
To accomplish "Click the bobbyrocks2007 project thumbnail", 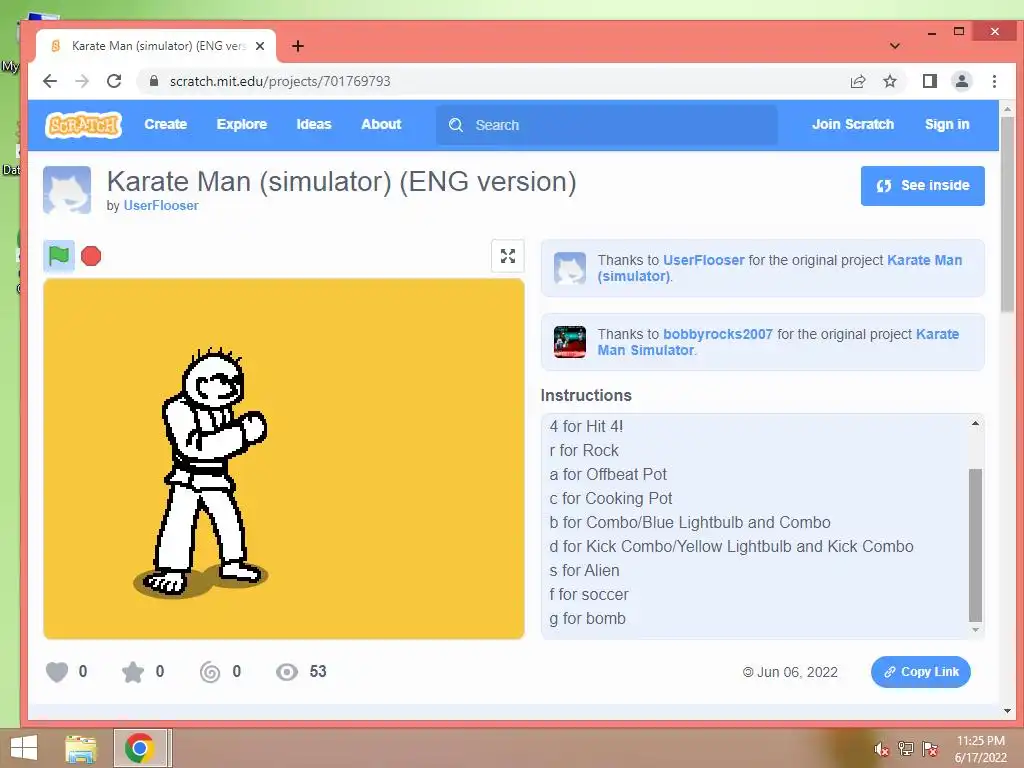I will [569, 342].
